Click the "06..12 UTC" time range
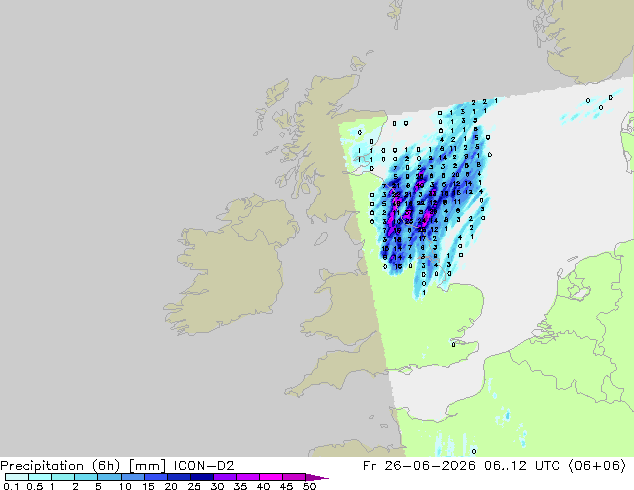This screenshot has height=490, width=634. click(x=522, y=466)
